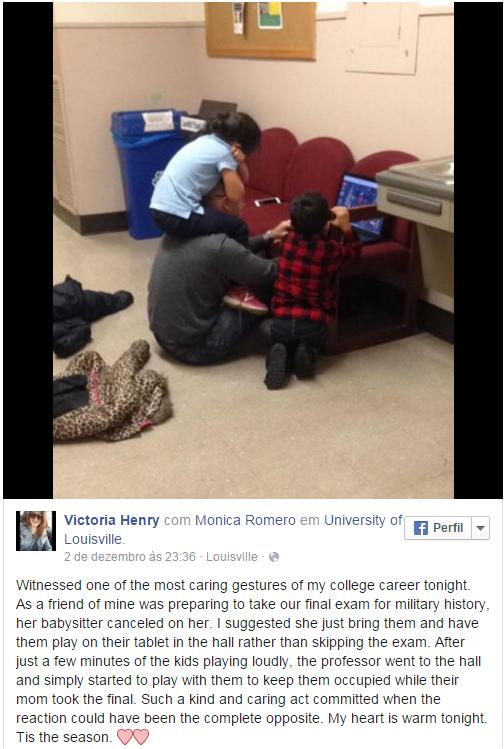Open Victoria Henry's profile name link
504x749 pixels.
[111, 520]
